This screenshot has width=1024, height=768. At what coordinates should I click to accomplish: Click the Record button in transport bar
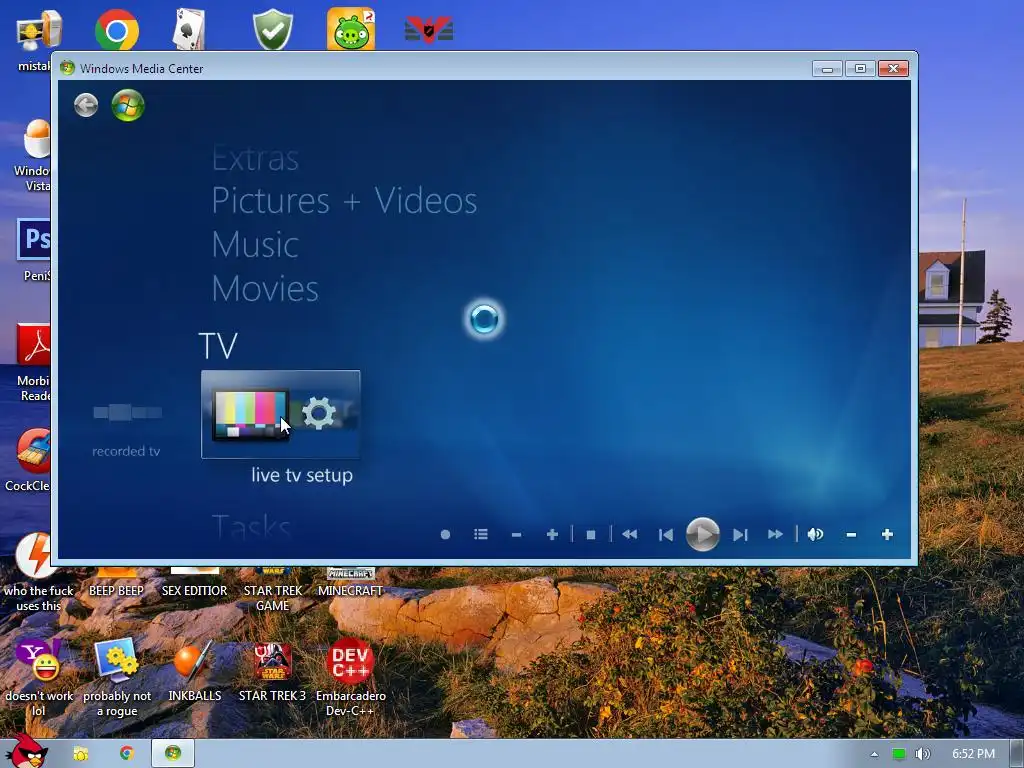coord(445,534)
